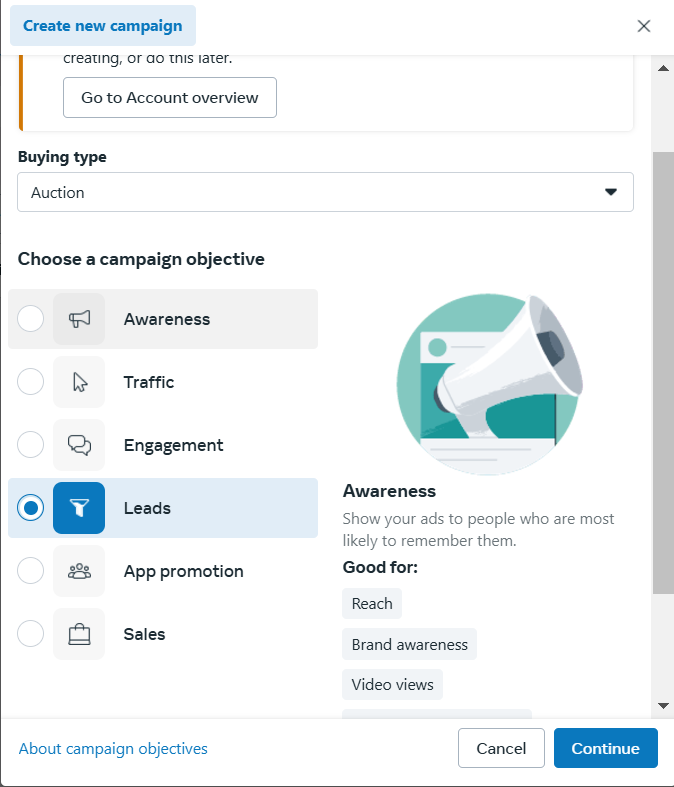This screenshot has width=674, height=787.
Task: Click the Cancel button
Action: tap(501, 748)
